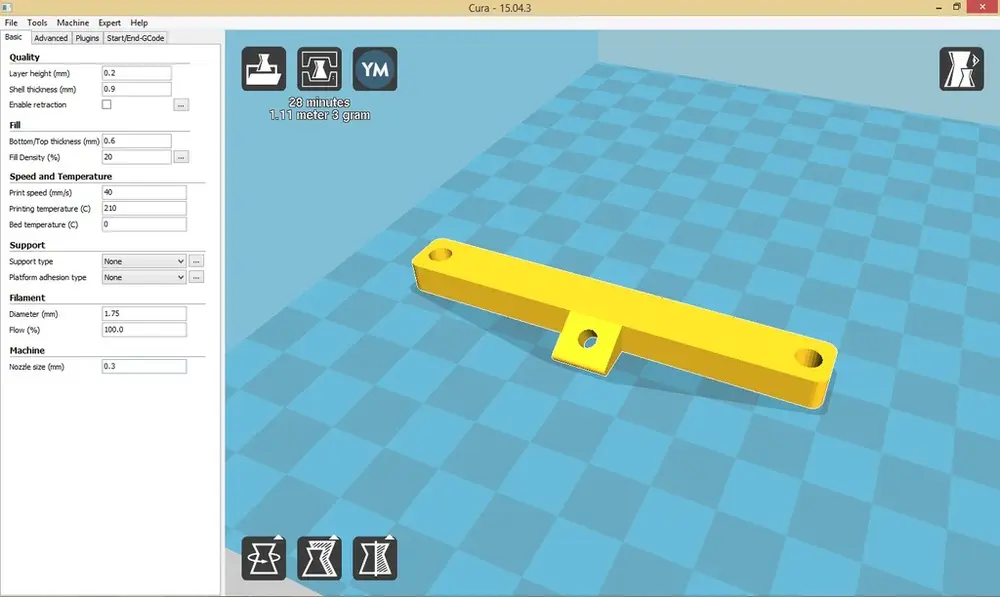Select the Rotate tool icon
The height and width of the screenshot is (597, 1000).
point(263,558)
